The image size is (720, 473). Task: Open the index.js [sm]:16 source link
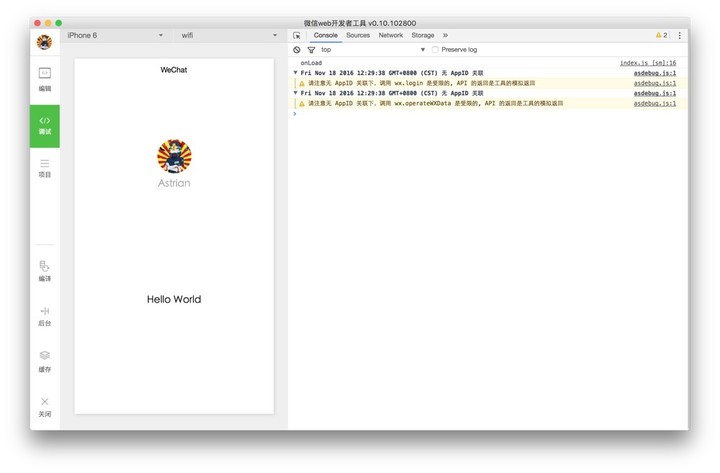pos(648,63)
